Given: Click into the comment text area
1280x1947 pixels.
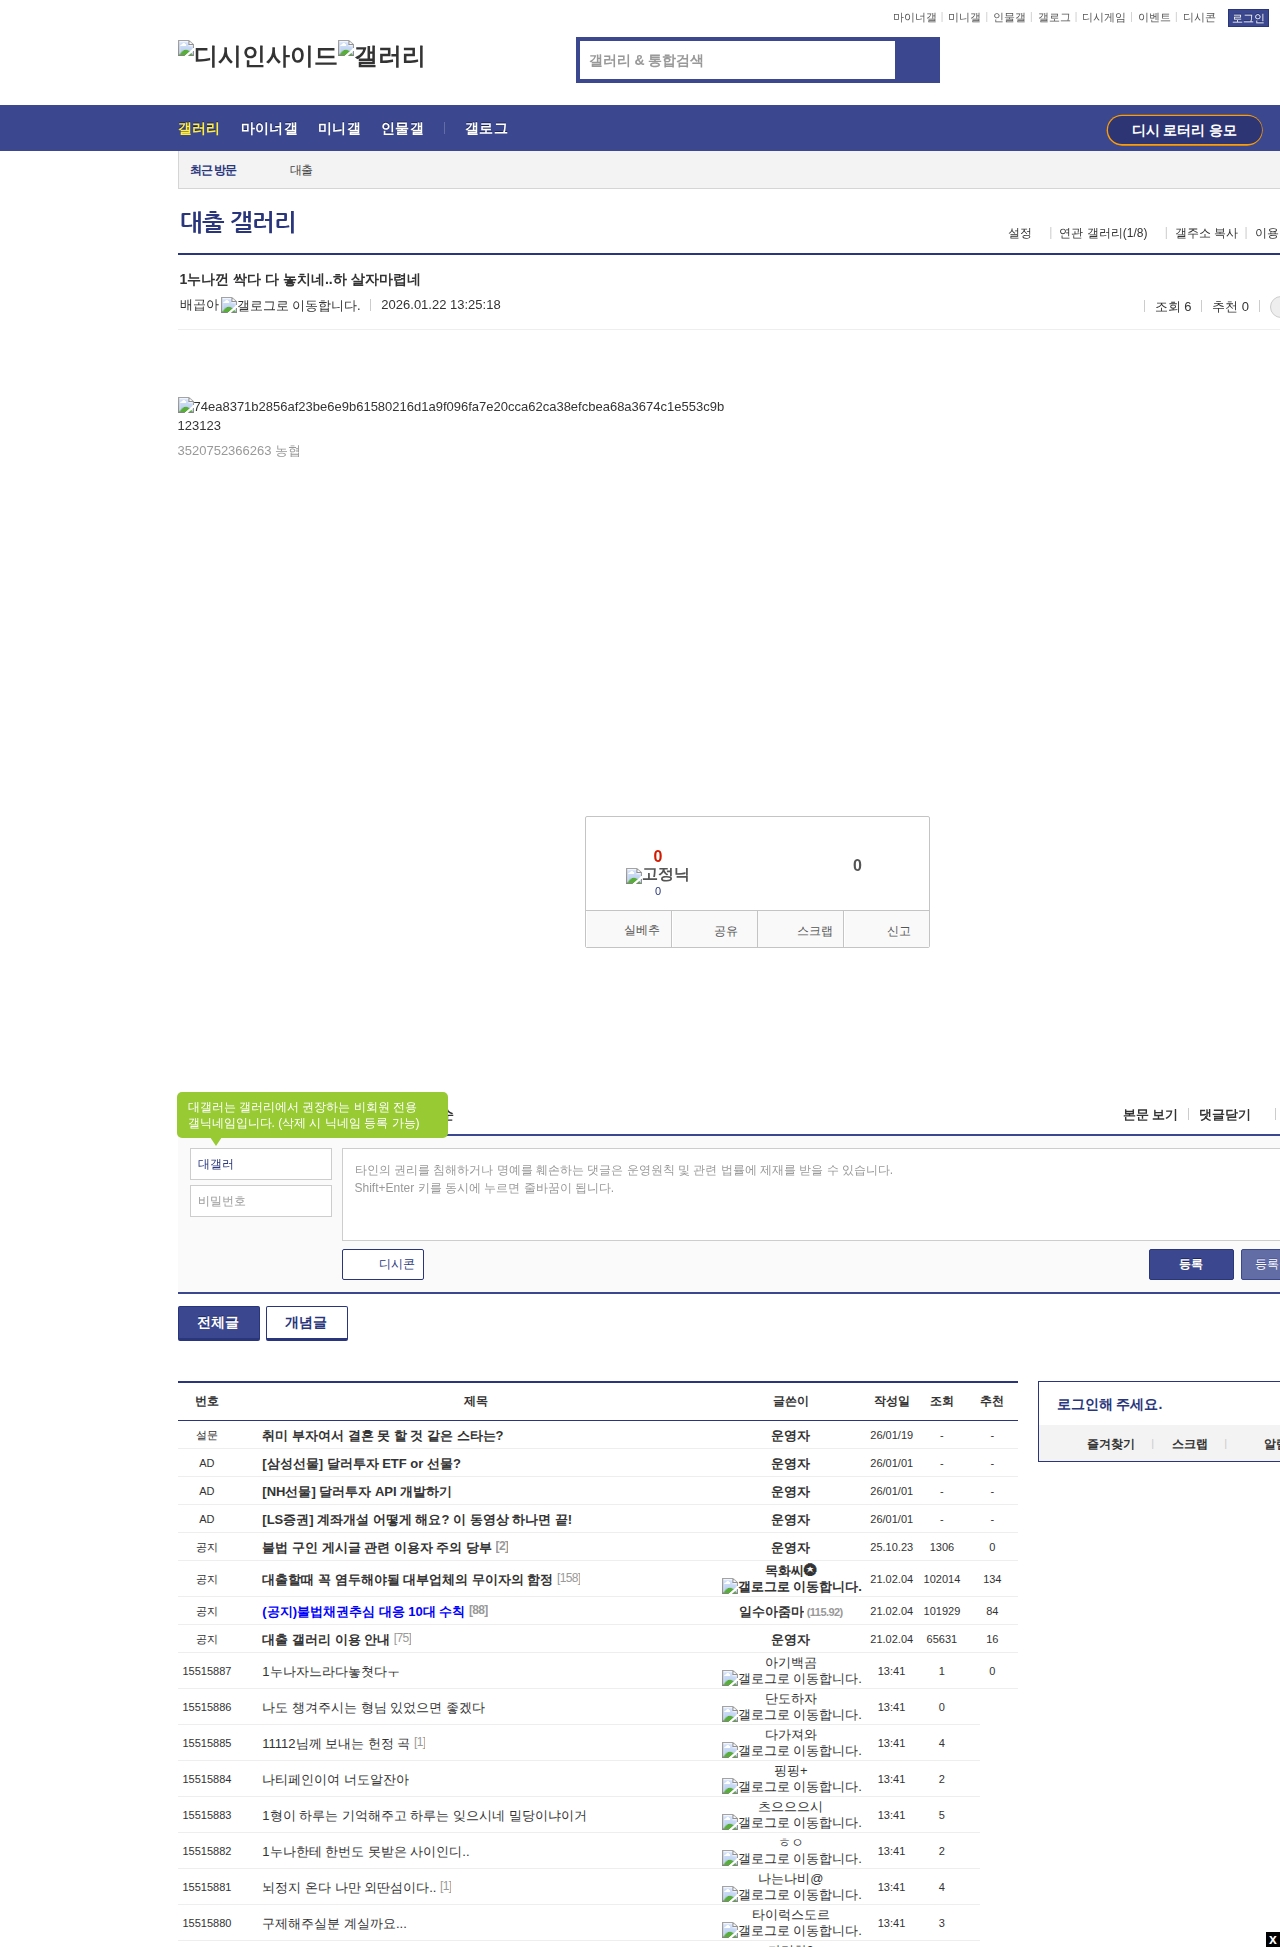Looking at the screenshot, I should click(811, 1194).
